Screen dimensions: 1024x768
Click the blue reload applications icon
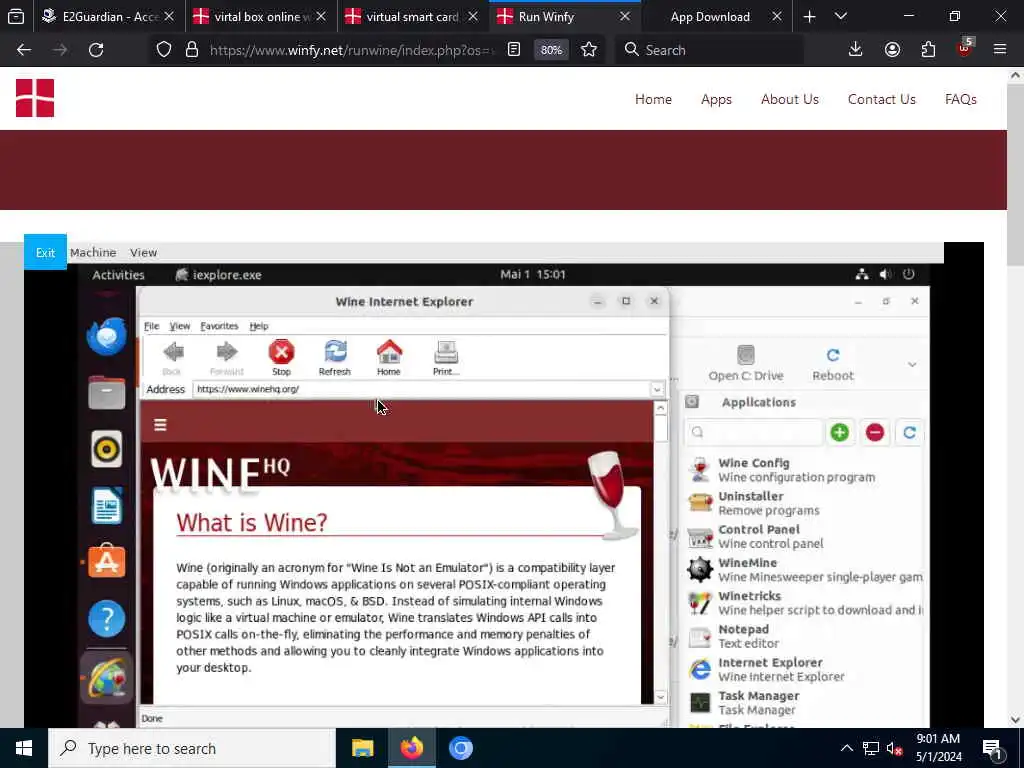909,432
